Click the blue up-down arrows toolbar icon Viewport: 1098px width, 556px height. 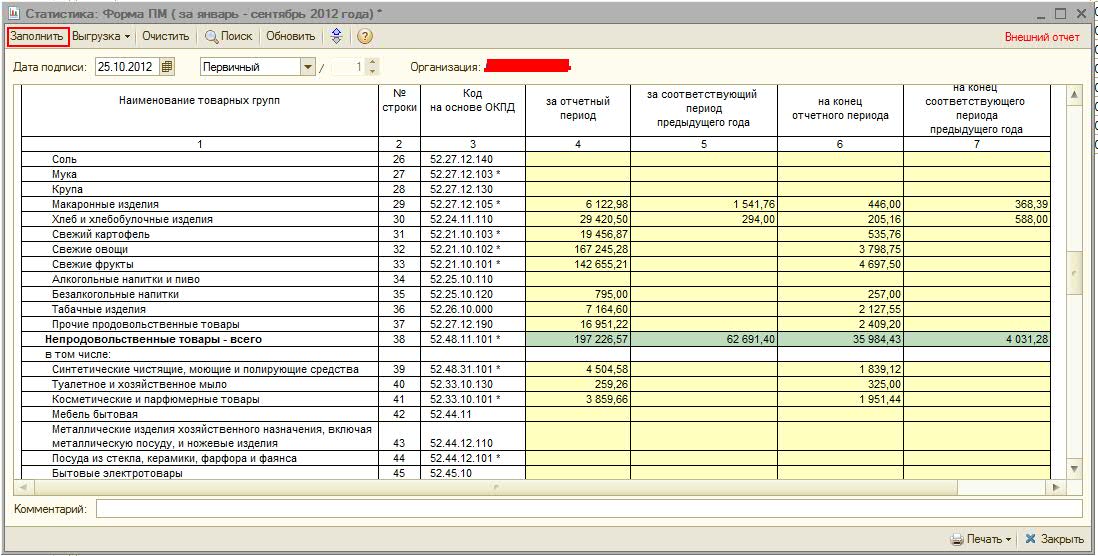(x=337, y=36)
